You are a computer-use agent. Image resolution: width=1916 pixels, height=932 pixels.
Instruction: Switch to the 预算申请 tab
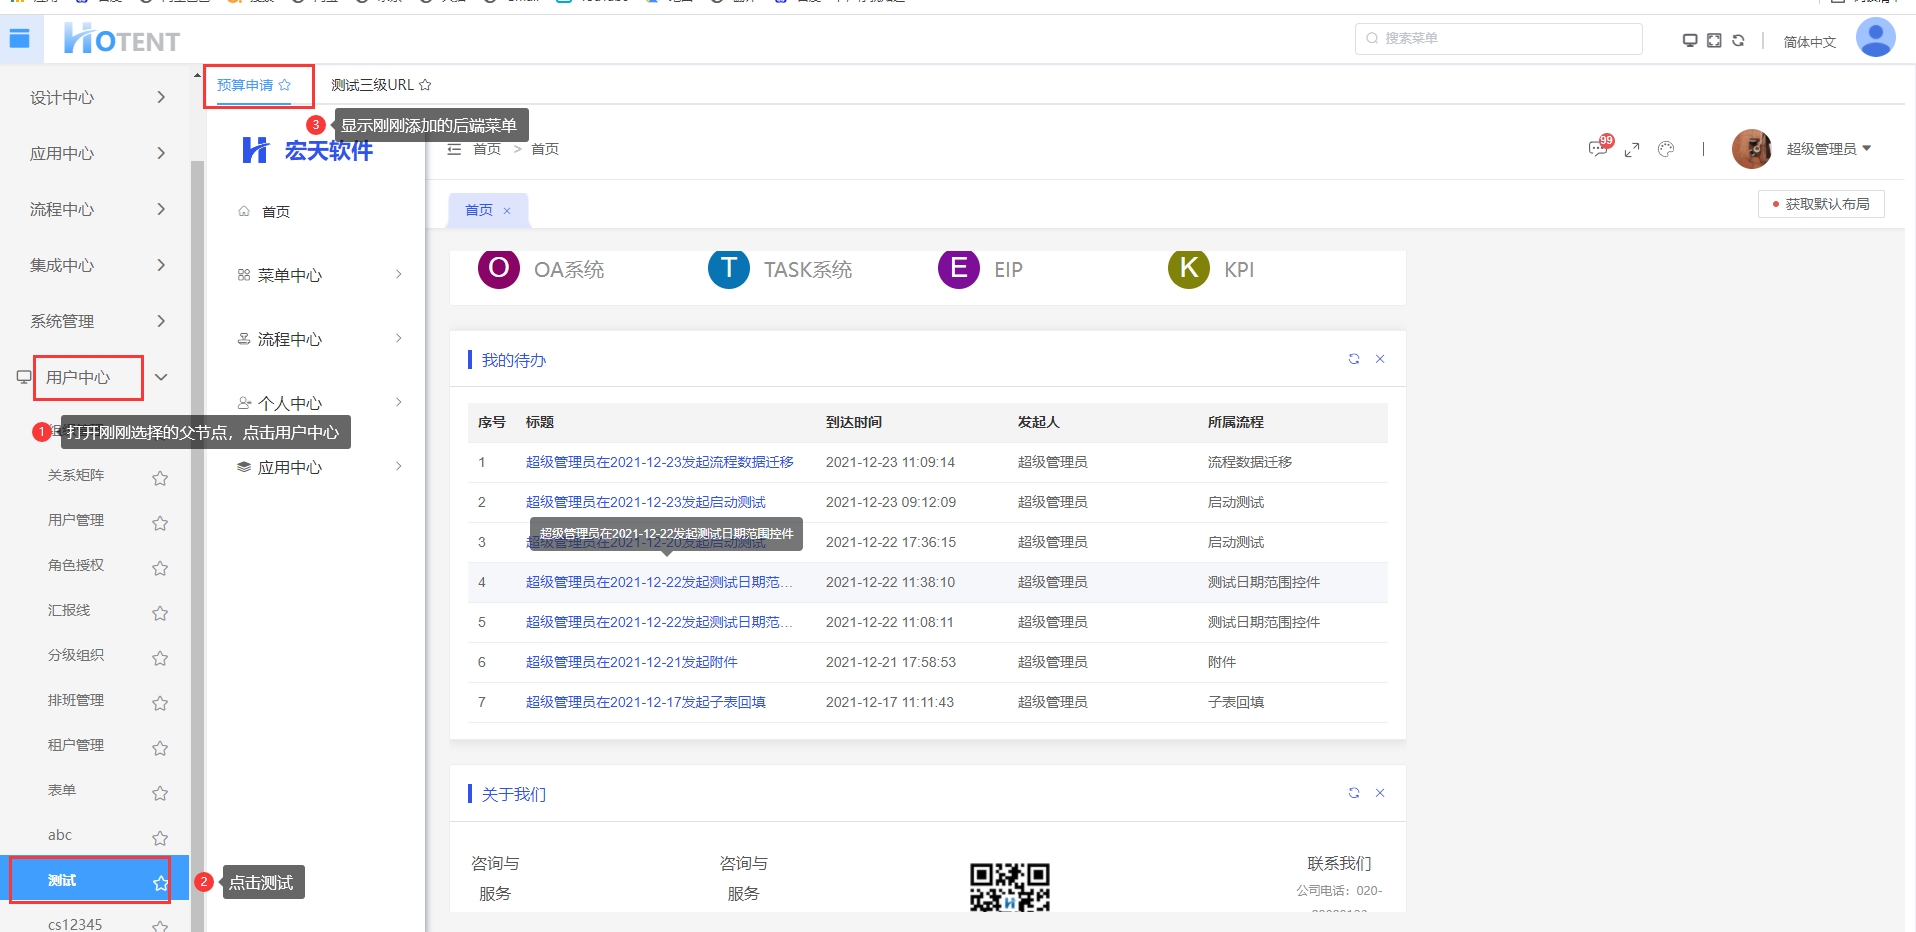[x=245, y=85]
